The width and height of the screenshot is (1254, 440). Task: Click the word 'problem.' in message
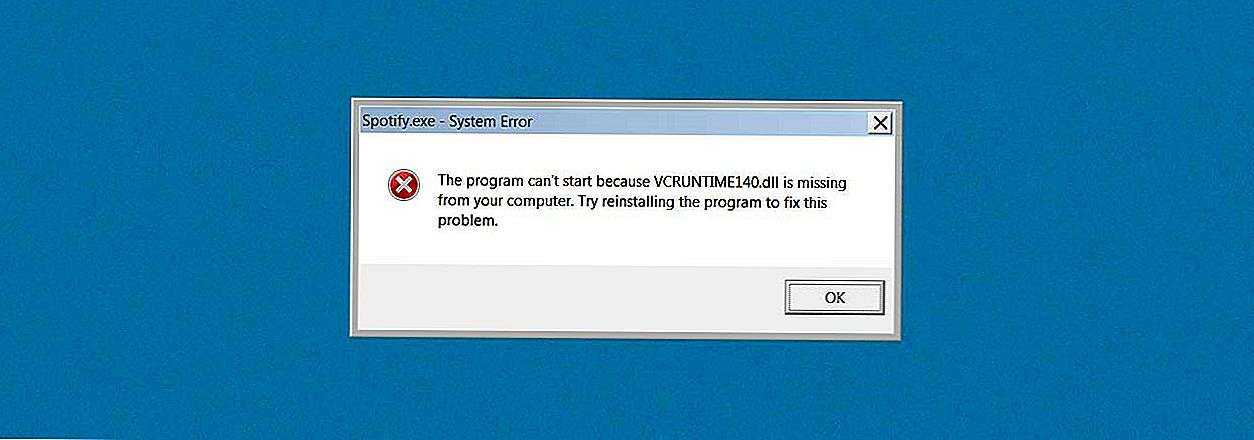pyautogui.click(x=467, y=221)
